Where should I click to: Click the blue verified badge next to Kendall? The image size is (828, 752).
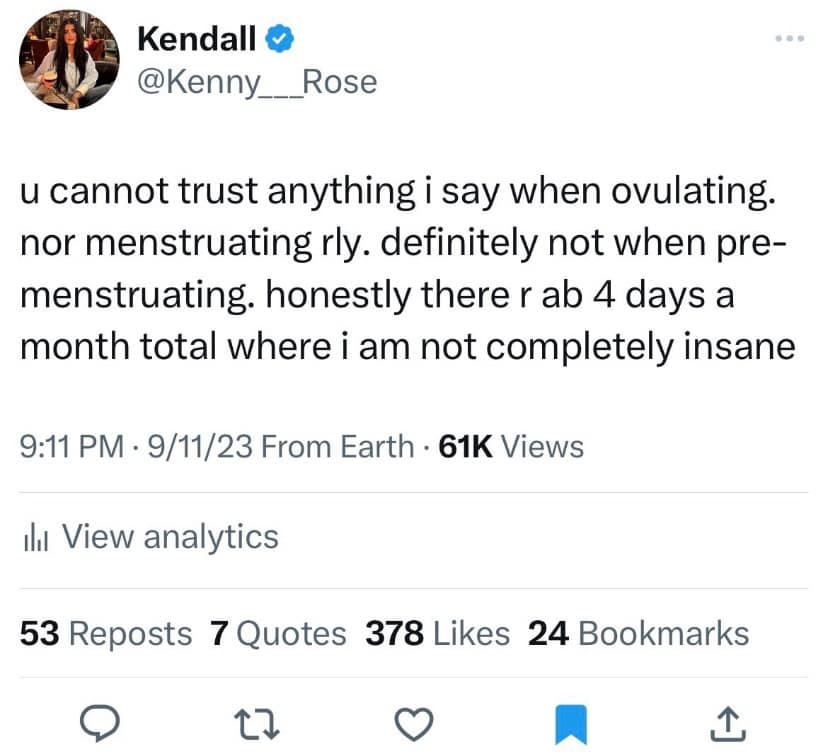282,38
